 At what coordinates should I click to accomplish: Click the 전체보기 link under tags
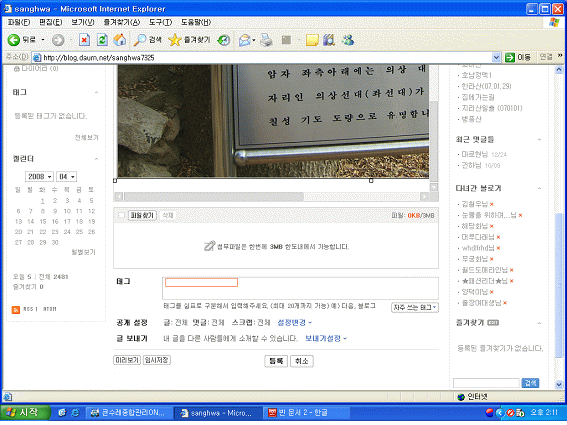[86, 138]
